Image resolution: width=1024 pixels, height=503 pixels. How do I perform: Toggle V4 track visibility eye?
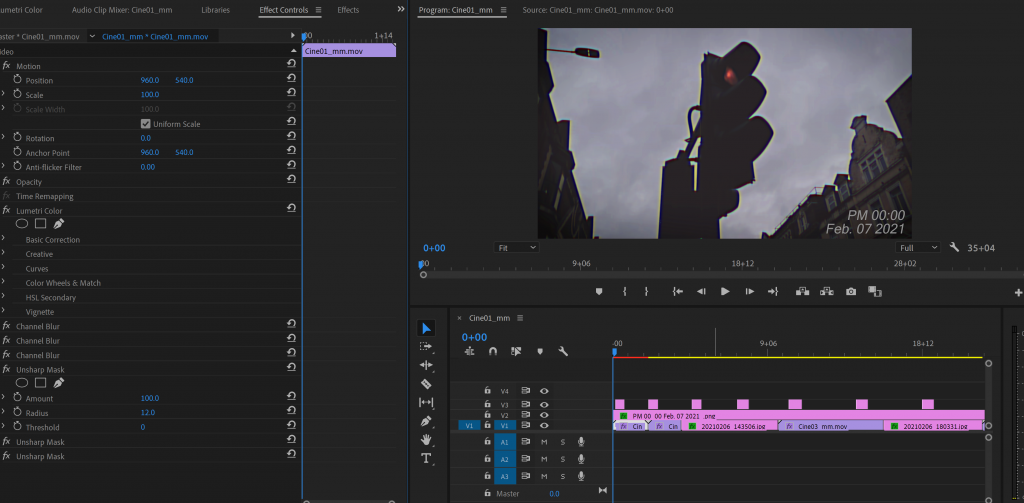coord(544,391)
